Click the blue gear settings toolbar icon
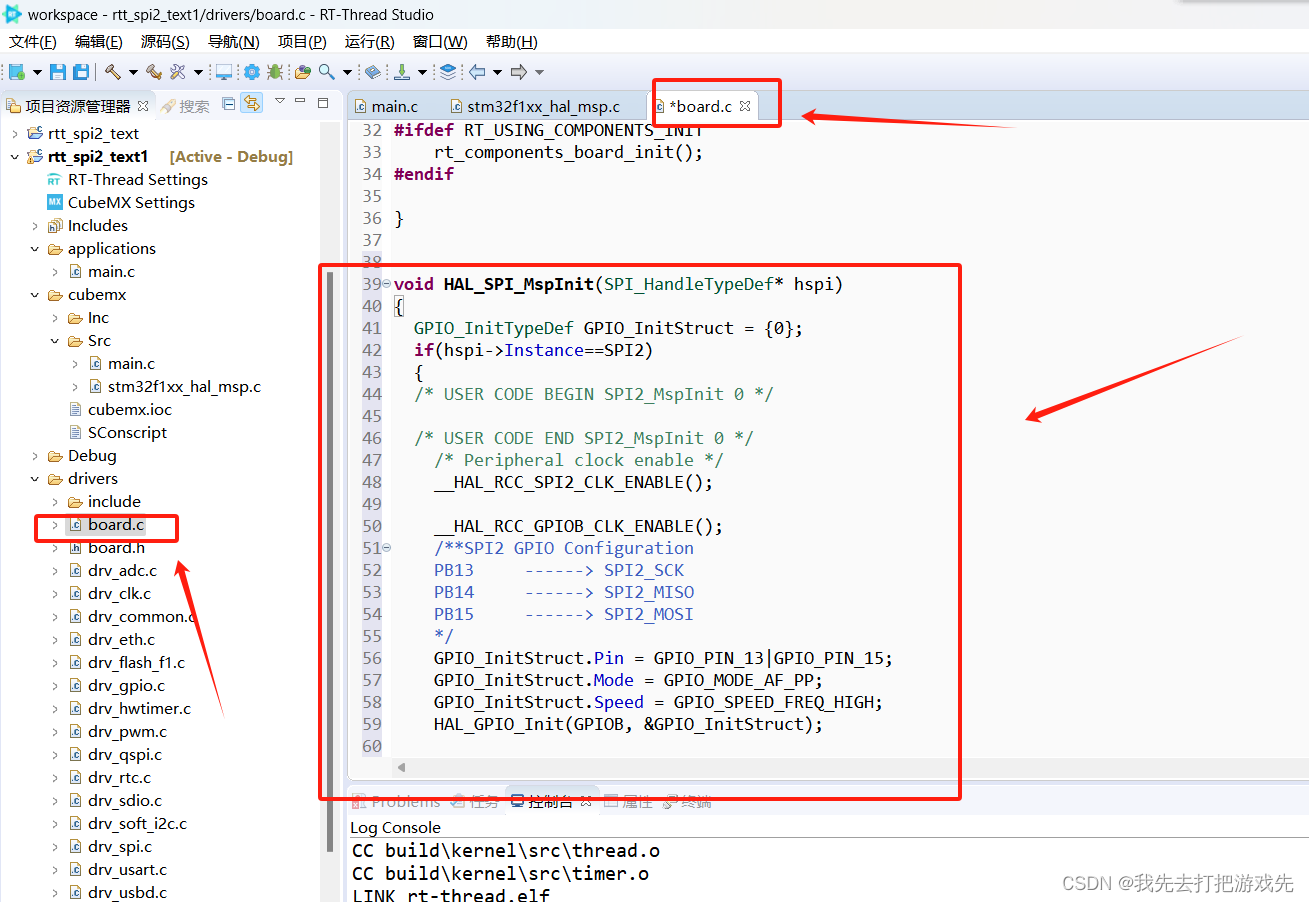Image resolution: width=1309 pixels, height=902 pixels. click(251, 72)
